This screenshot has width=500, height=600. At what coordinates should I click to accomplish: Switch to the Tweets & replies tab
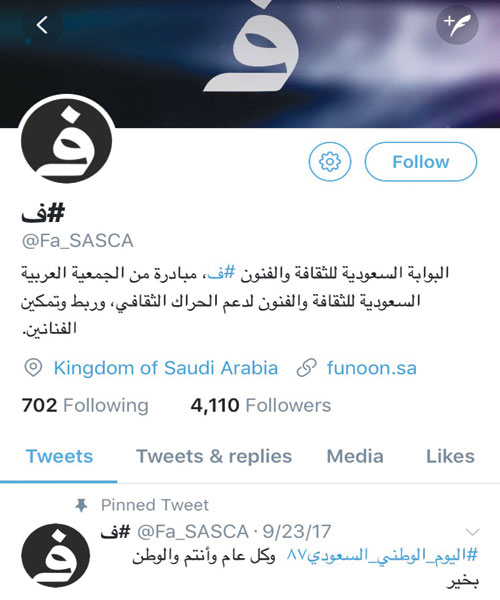[214, 457]
